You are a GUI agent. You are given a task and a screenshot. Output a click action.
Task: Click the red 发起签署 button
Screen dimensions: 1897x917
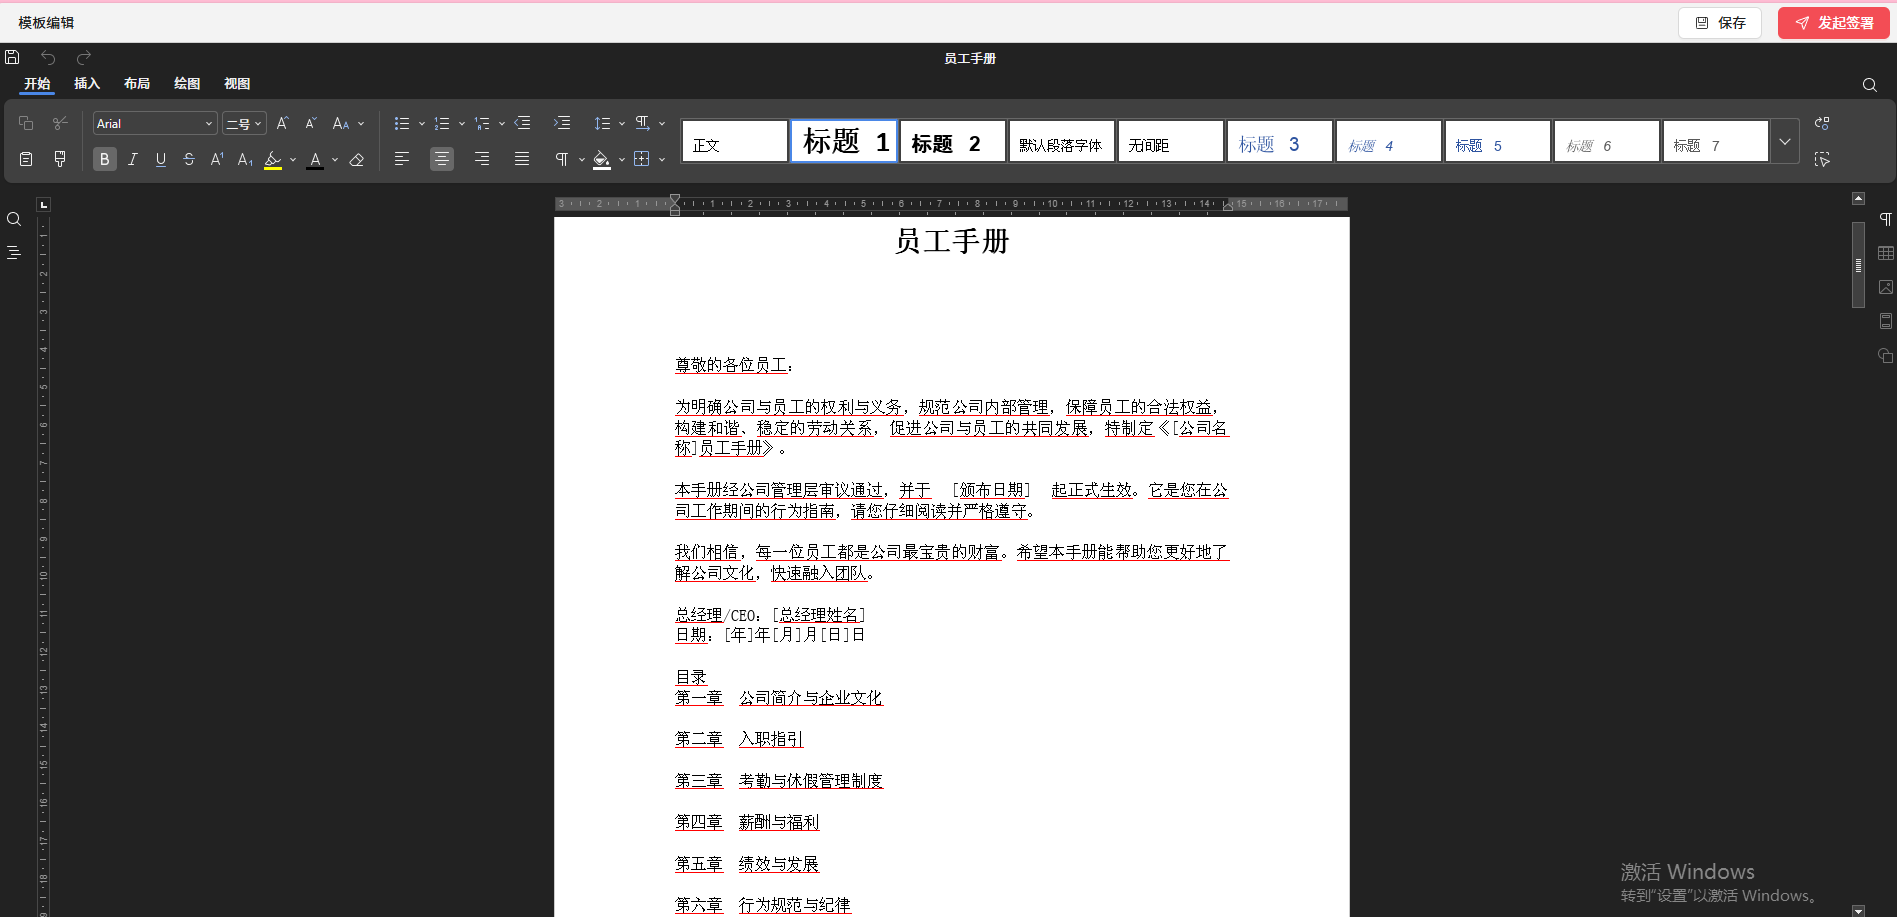1834,23
